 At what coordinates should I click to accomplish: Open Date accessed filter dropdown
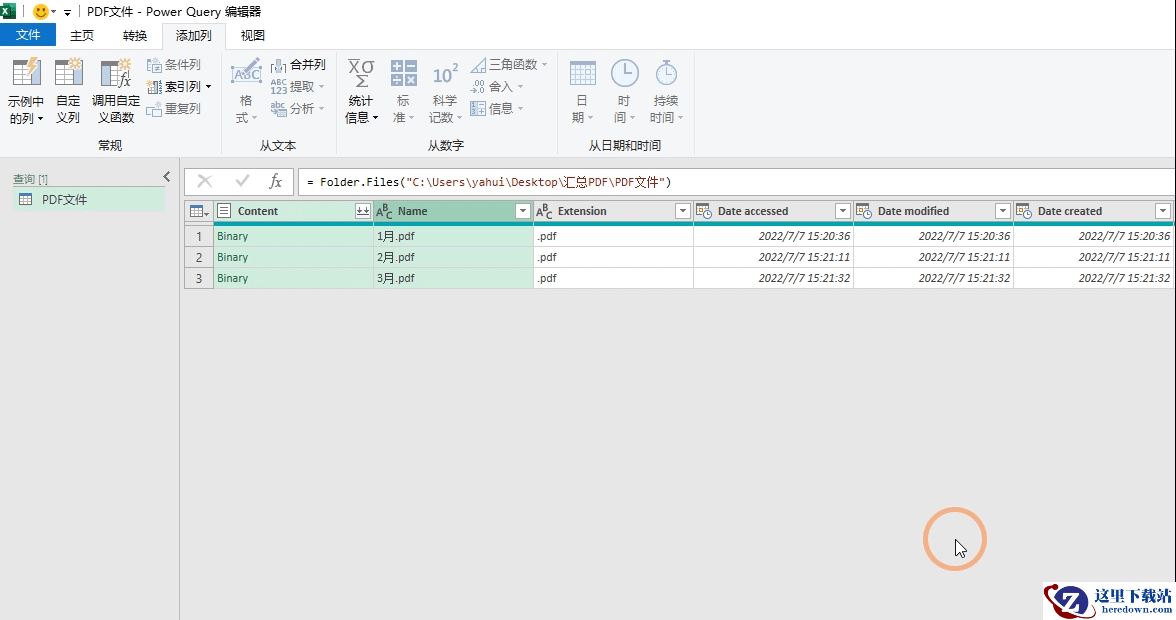click(842, 211)
